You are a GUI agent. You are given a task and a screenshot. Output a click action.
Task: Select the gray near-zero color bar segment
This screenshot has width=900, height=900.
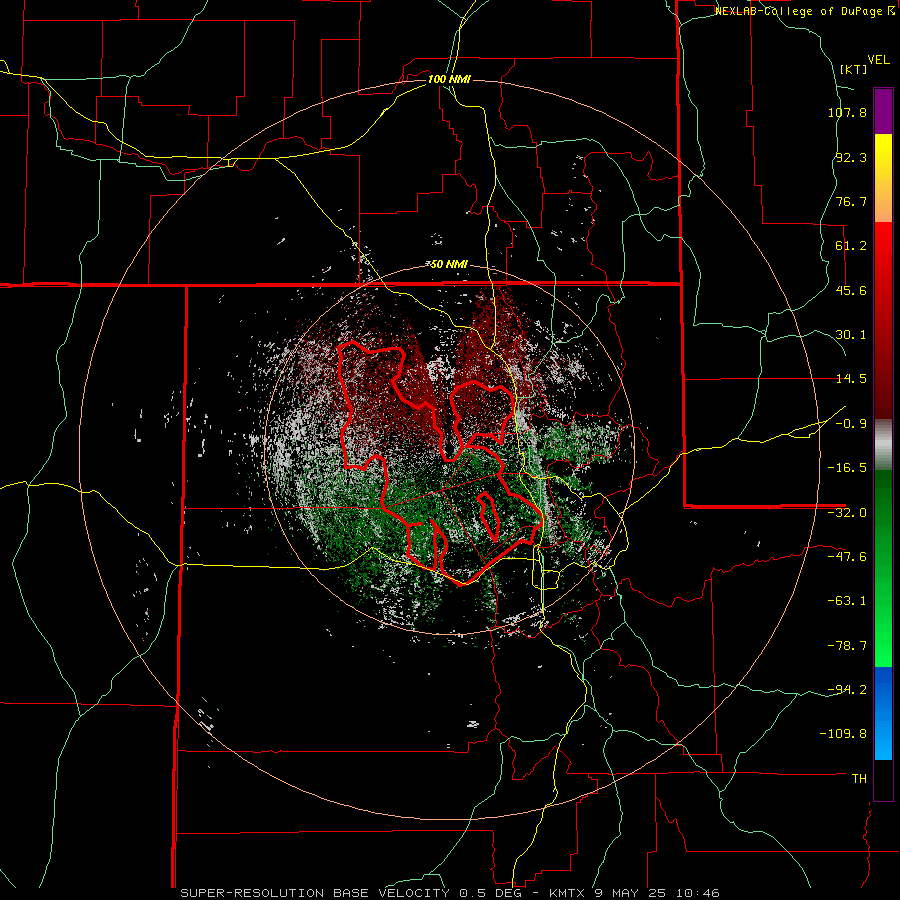click(883, 445)
